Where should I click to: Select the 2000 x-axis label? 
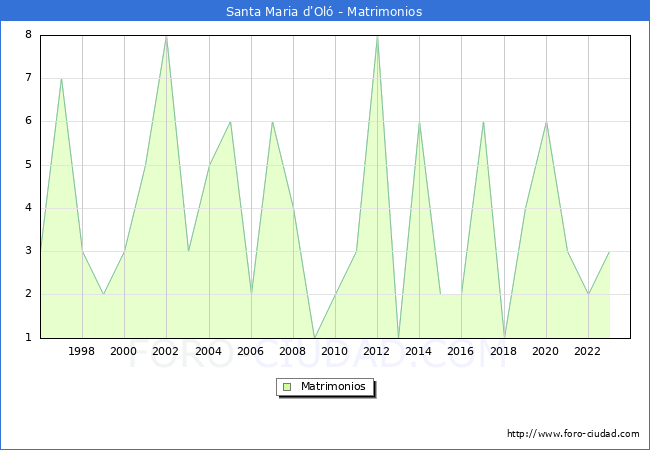click(x=124, y=351)
